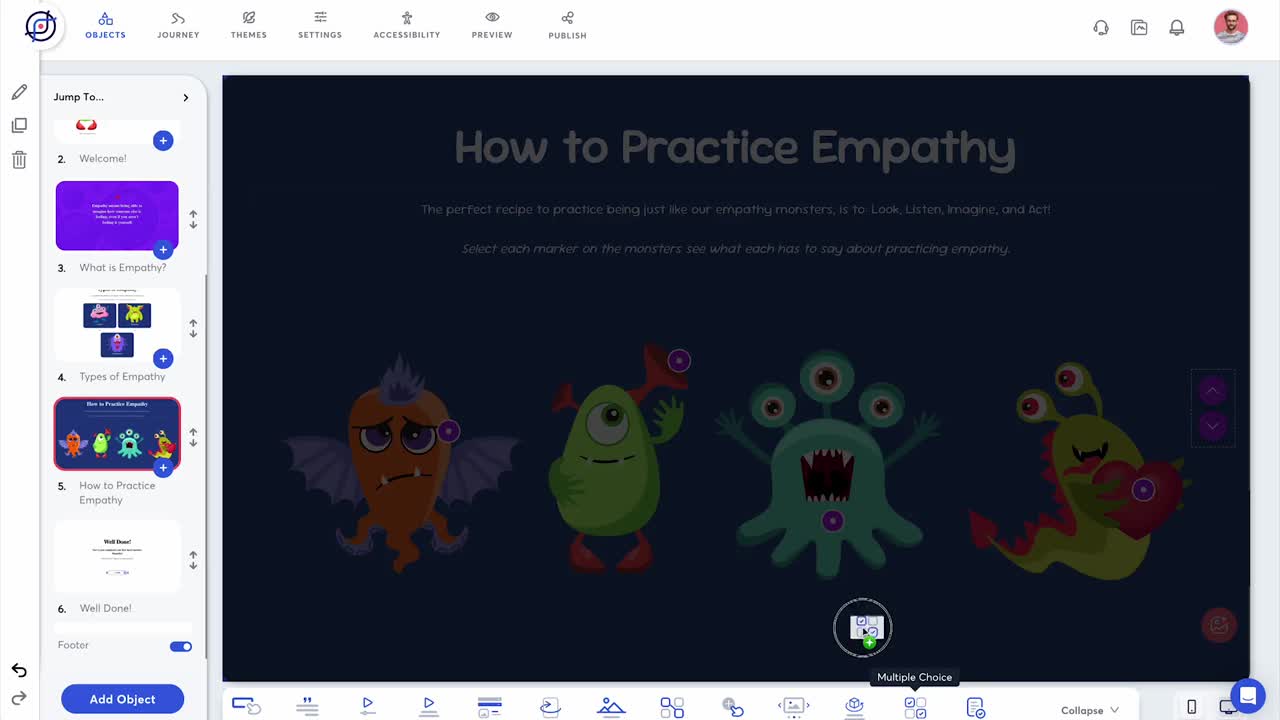The image size is (1280, 720).
Task: Insert the 3D box object
Action: point(854,707)
